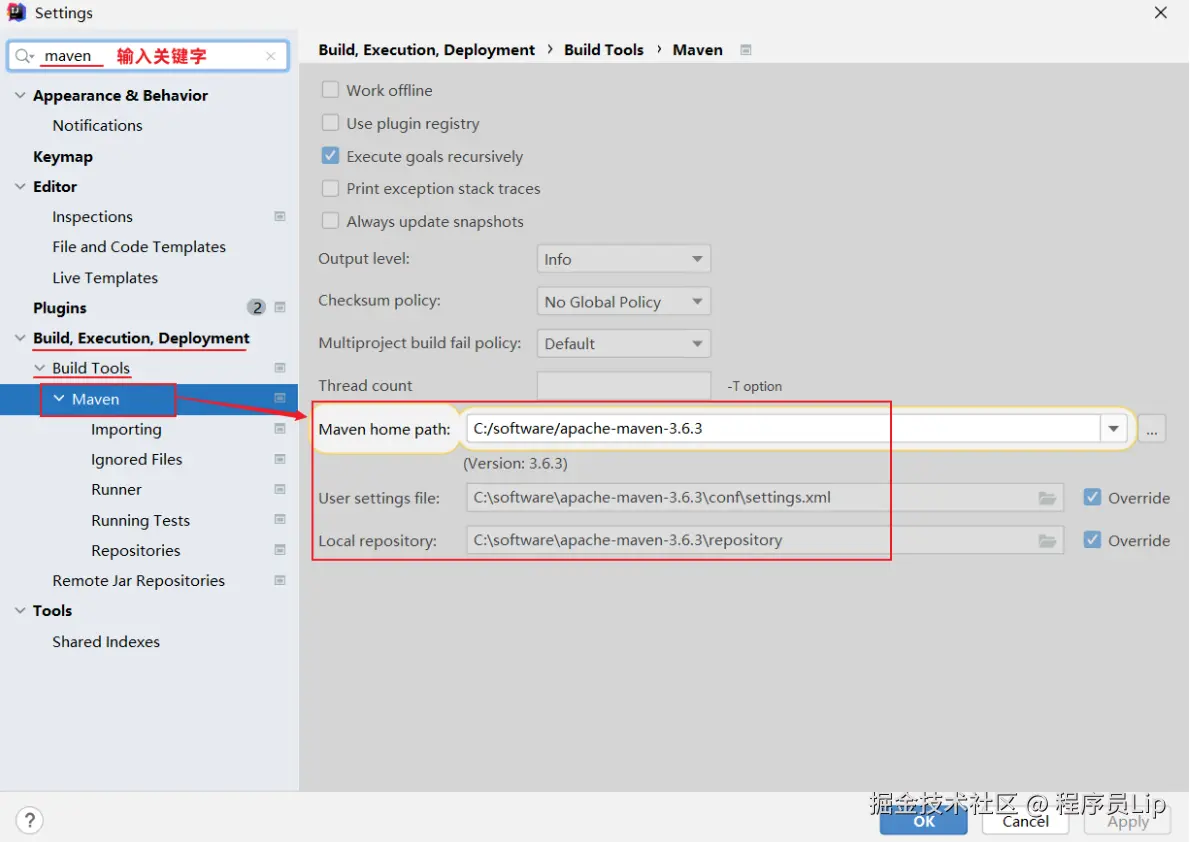This screenshot has height=842, width=1190.
Task: Click project-level icon next to Remote Jar Repositories
Action: coord(279,580)
